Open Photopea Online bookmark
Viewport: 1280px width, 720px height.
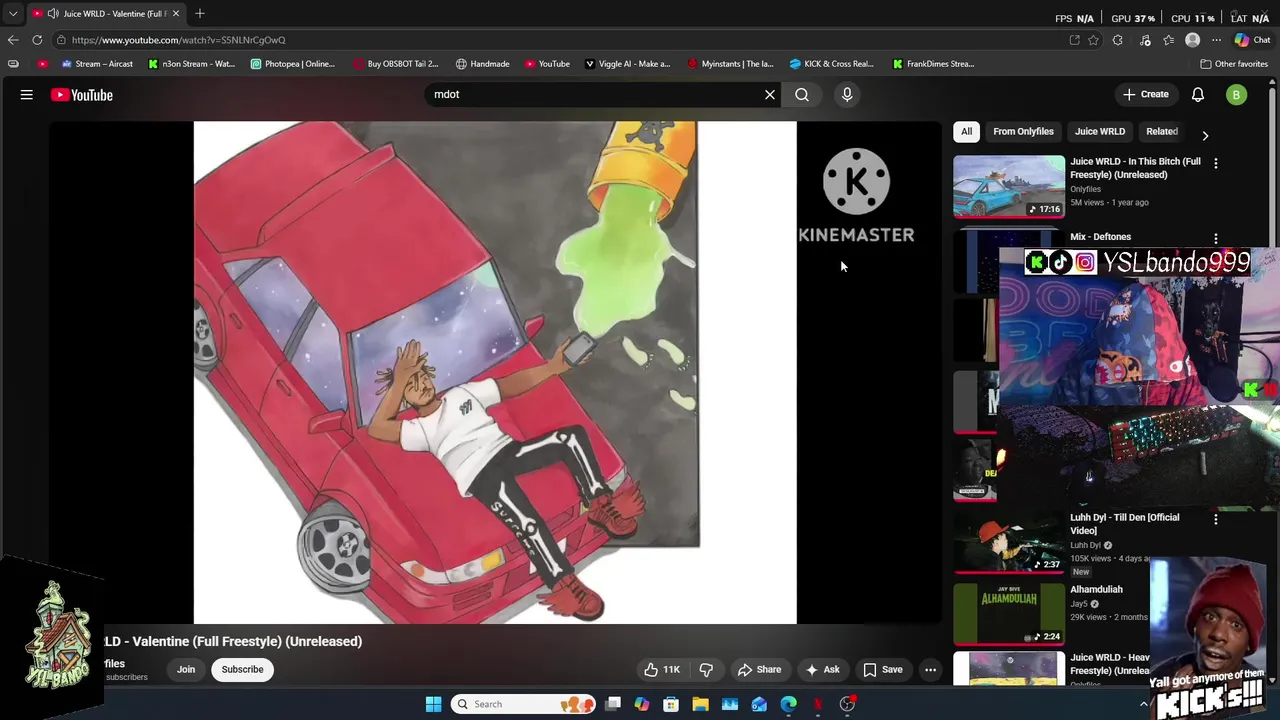pos(293,64)
